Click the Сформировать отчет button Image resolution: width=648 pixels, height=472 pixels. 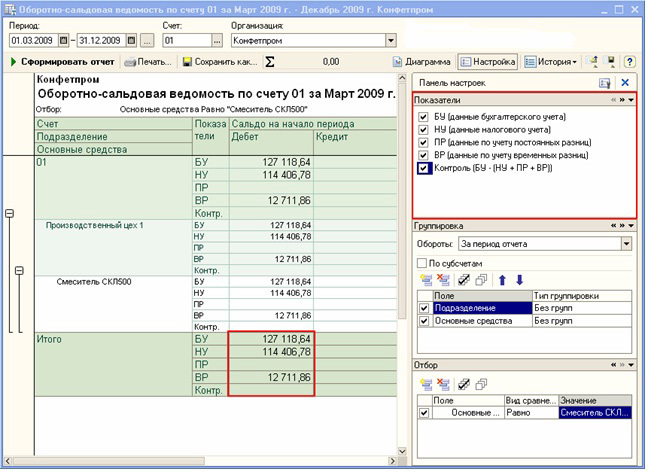tap(62, 62)
